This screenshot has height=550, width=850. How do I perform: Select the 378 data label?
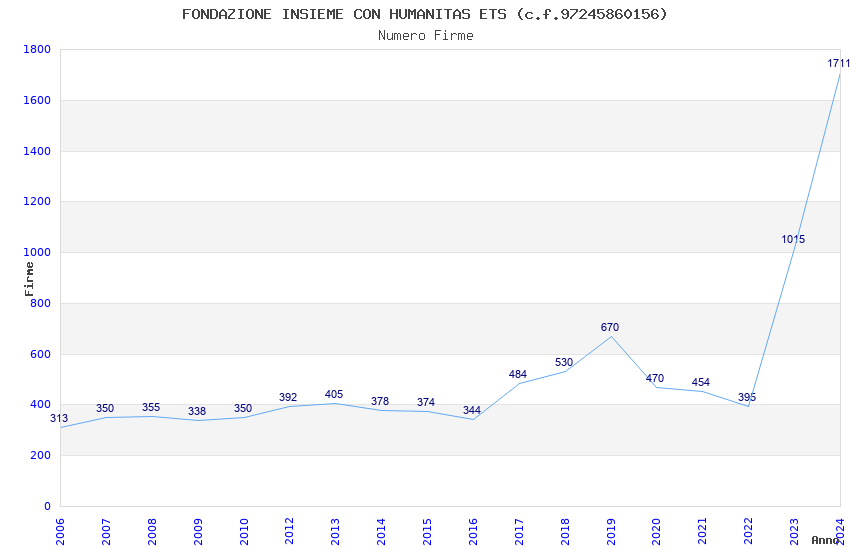[x=380, y=401]
